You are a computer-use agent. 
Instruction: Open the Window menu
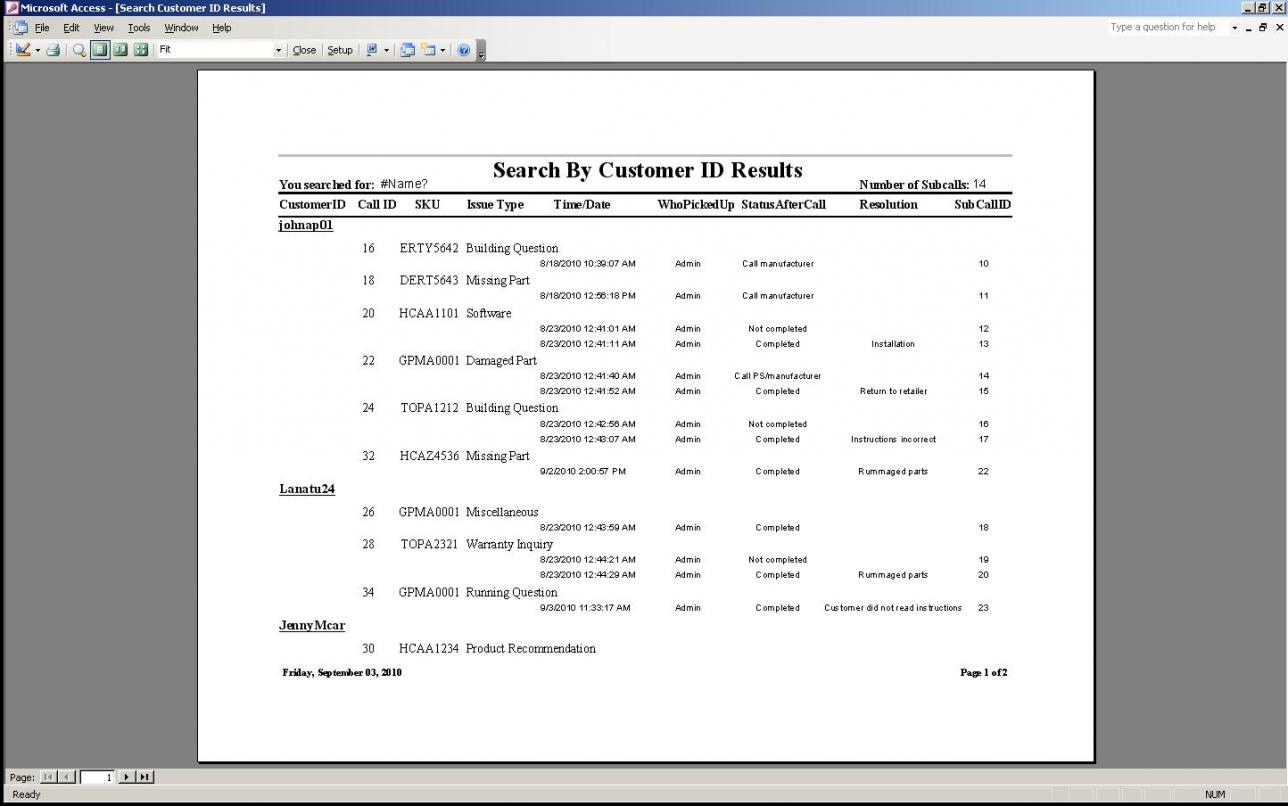(181, 28)
